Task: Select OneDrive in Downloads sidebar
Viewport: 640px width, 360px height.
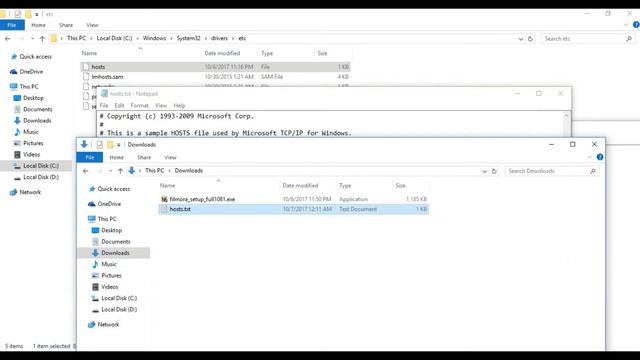Action: click(x=109, y=204)
